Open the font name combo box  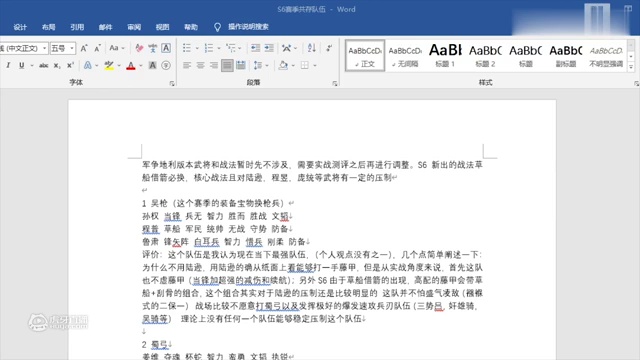(x=24, y=48)
